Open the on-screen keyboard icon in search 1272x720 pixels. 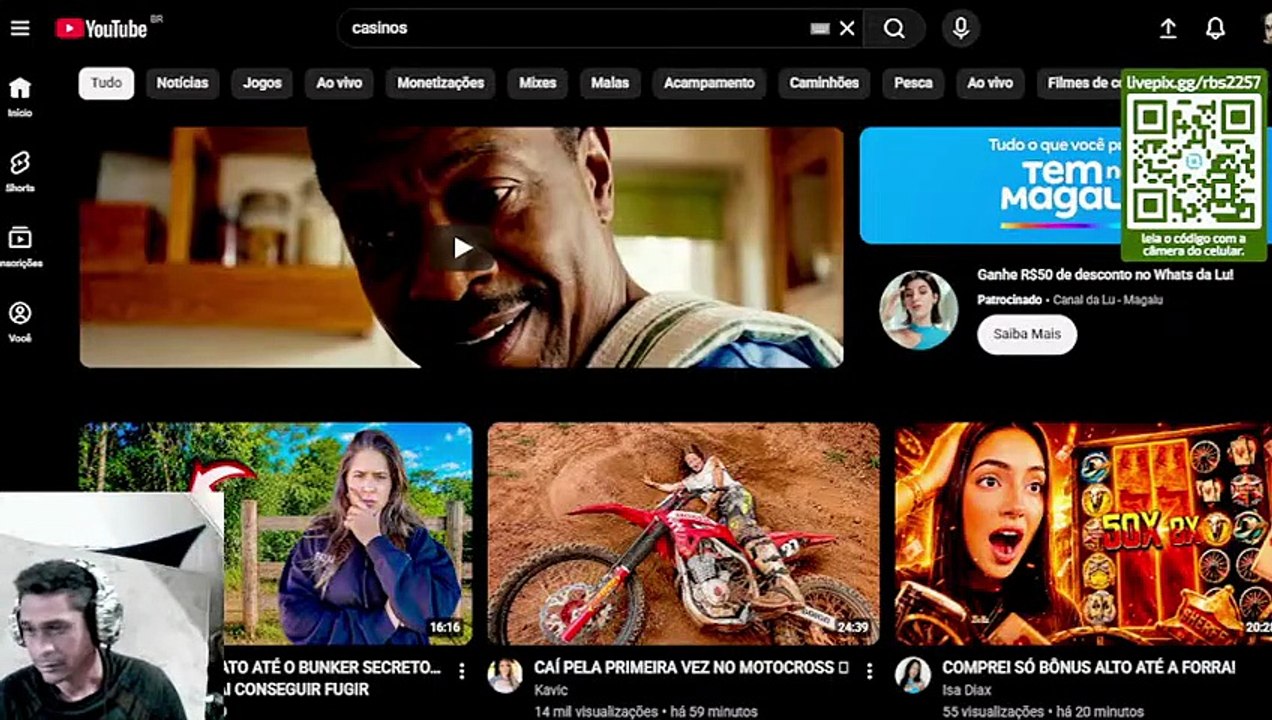820,29
